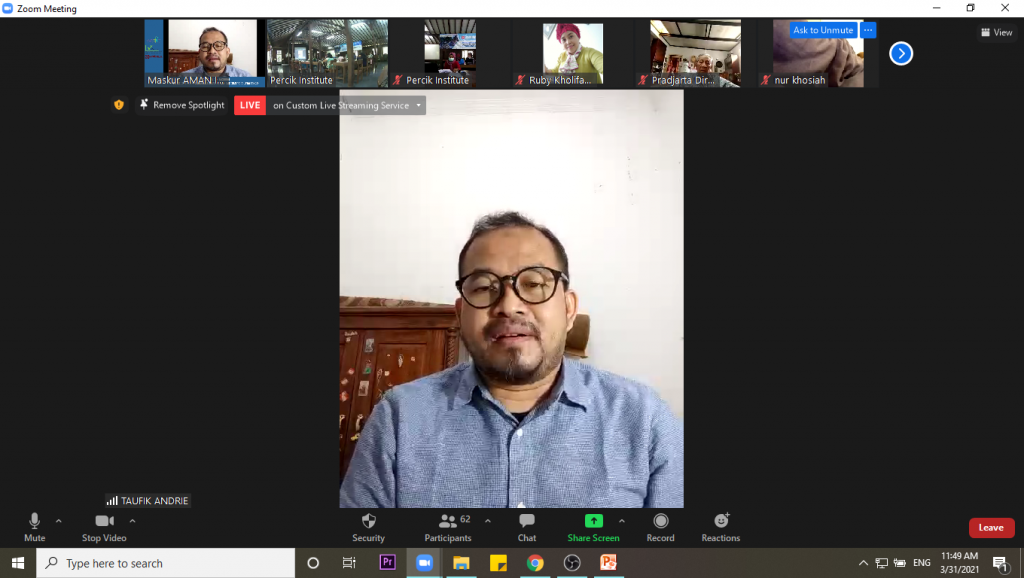Open the Security shield icon
1024x578 pixels.
tap(368, 521)
